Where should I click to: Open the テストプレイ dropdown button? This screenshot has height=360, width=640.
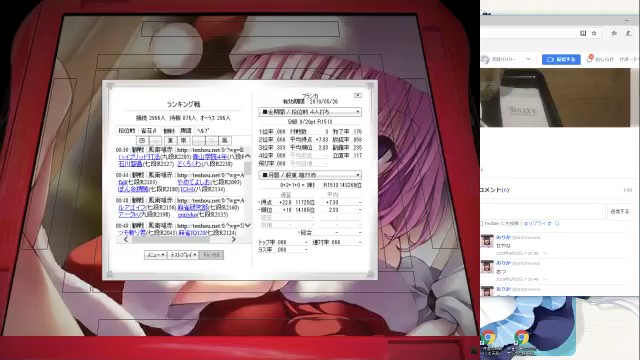(x=183, y=255)
